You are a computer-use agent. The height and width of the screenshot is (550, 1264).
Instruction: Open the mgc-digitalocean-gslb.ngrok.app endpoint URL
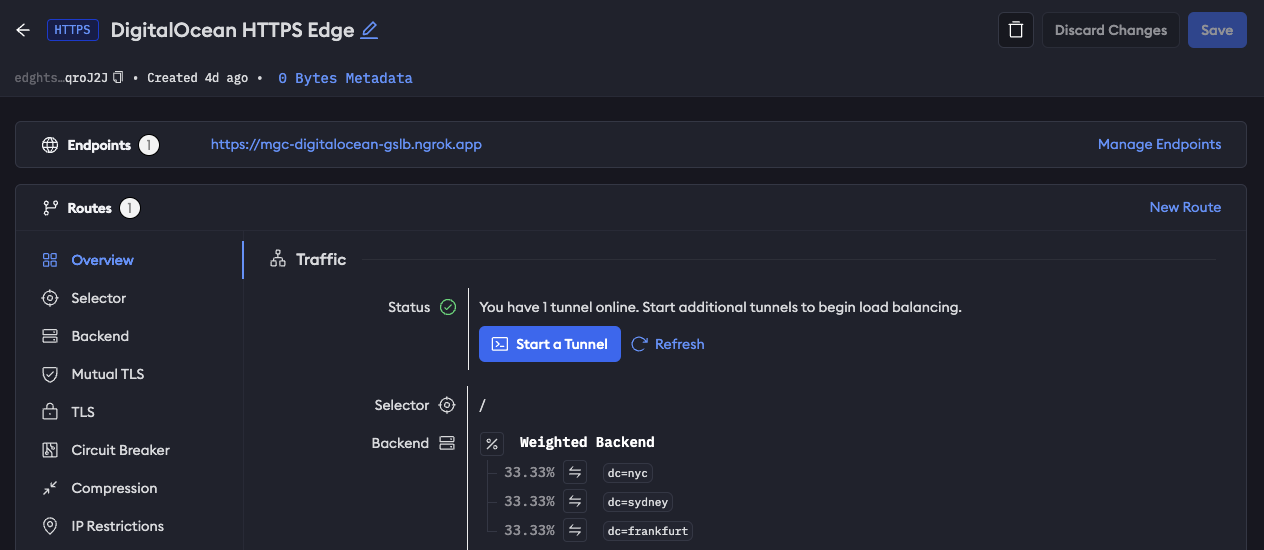click(x=346, y=144)
